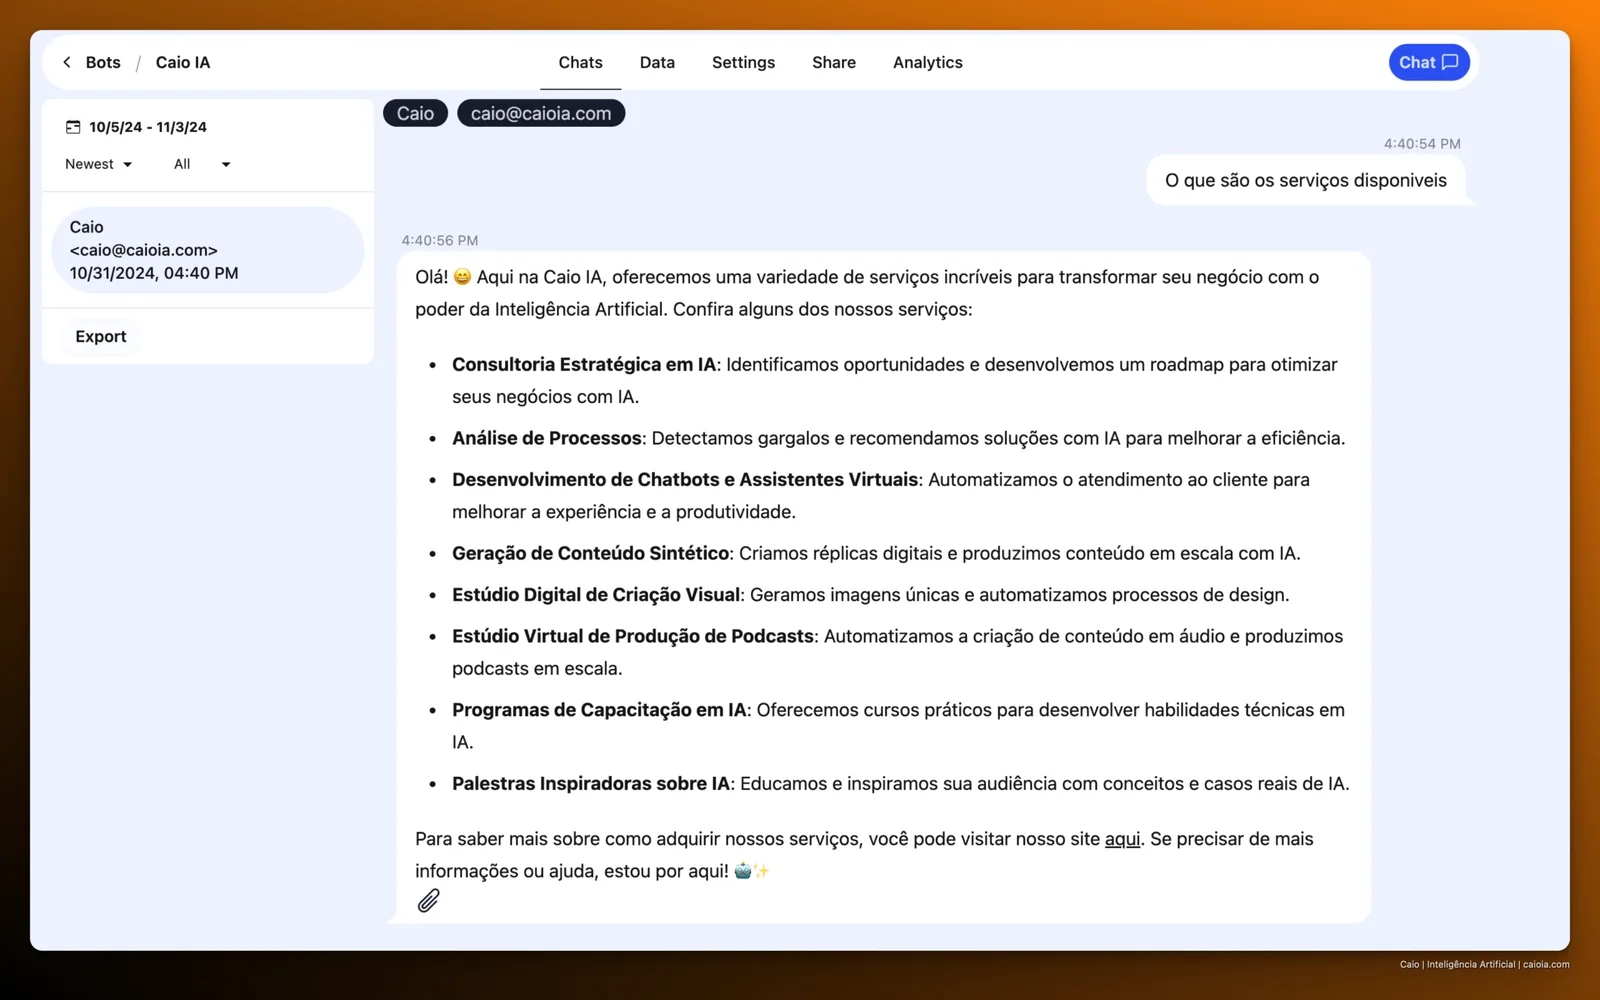Click the caio@caioia.com email tag
This screenshot has height=1000, width=1600.
[541, 113]
